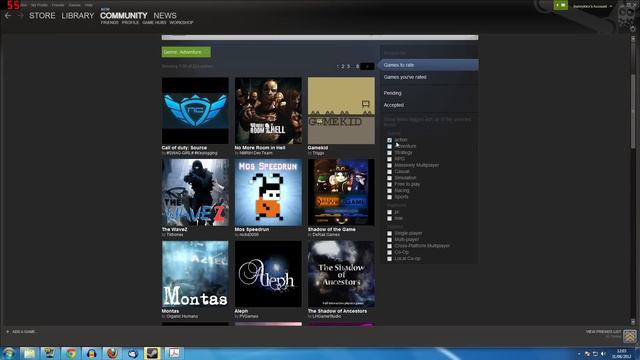The image size is (640, 360).
Task: Check the Multi-player checkbox
Action: (x=389, y=240)
